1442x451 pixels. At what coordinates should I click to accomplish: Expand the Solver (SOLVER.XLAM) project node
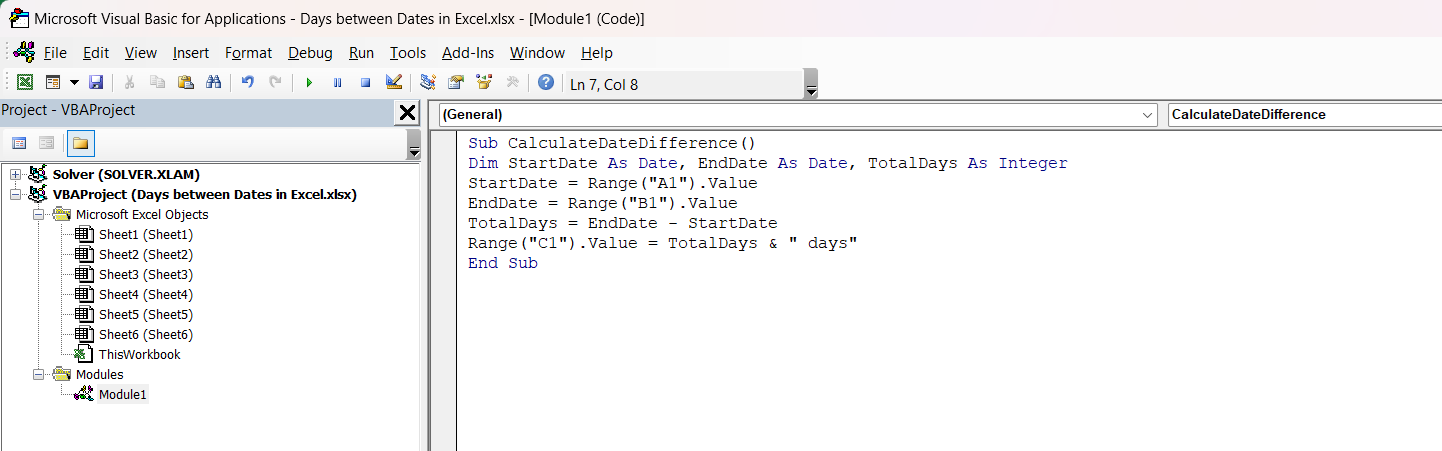click(x=15, y=175)
